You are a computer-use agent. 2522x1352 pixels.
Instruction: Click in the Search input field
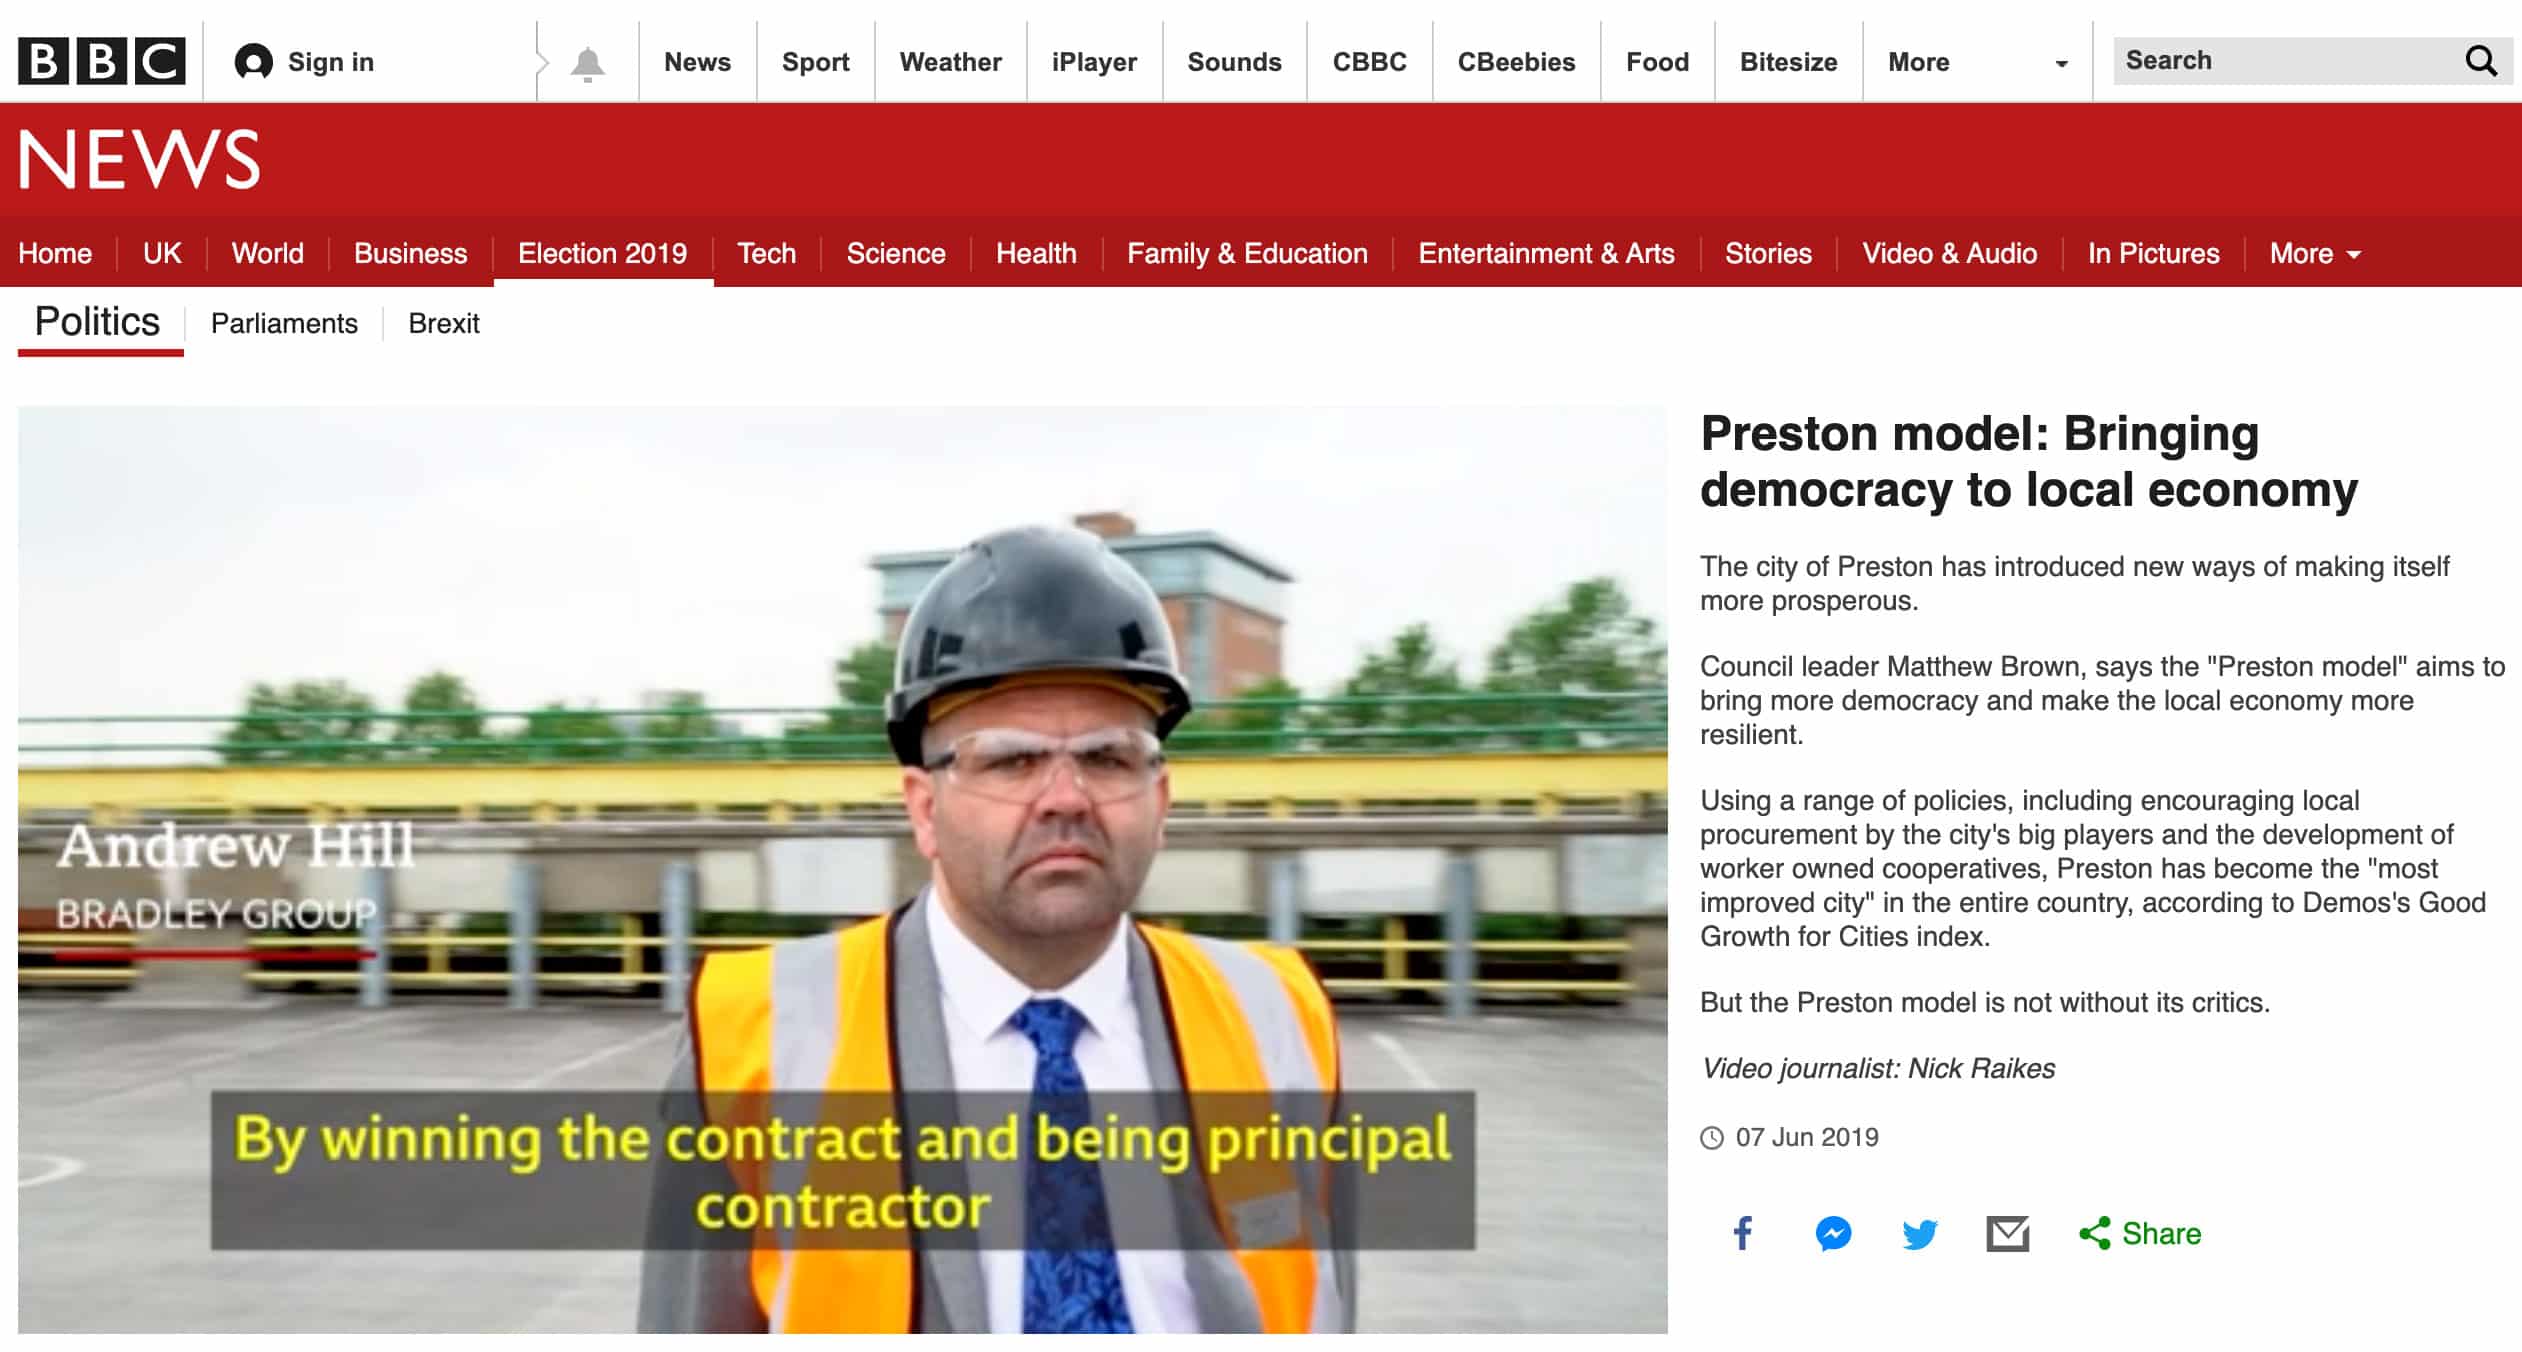(x=2288, y=61)
